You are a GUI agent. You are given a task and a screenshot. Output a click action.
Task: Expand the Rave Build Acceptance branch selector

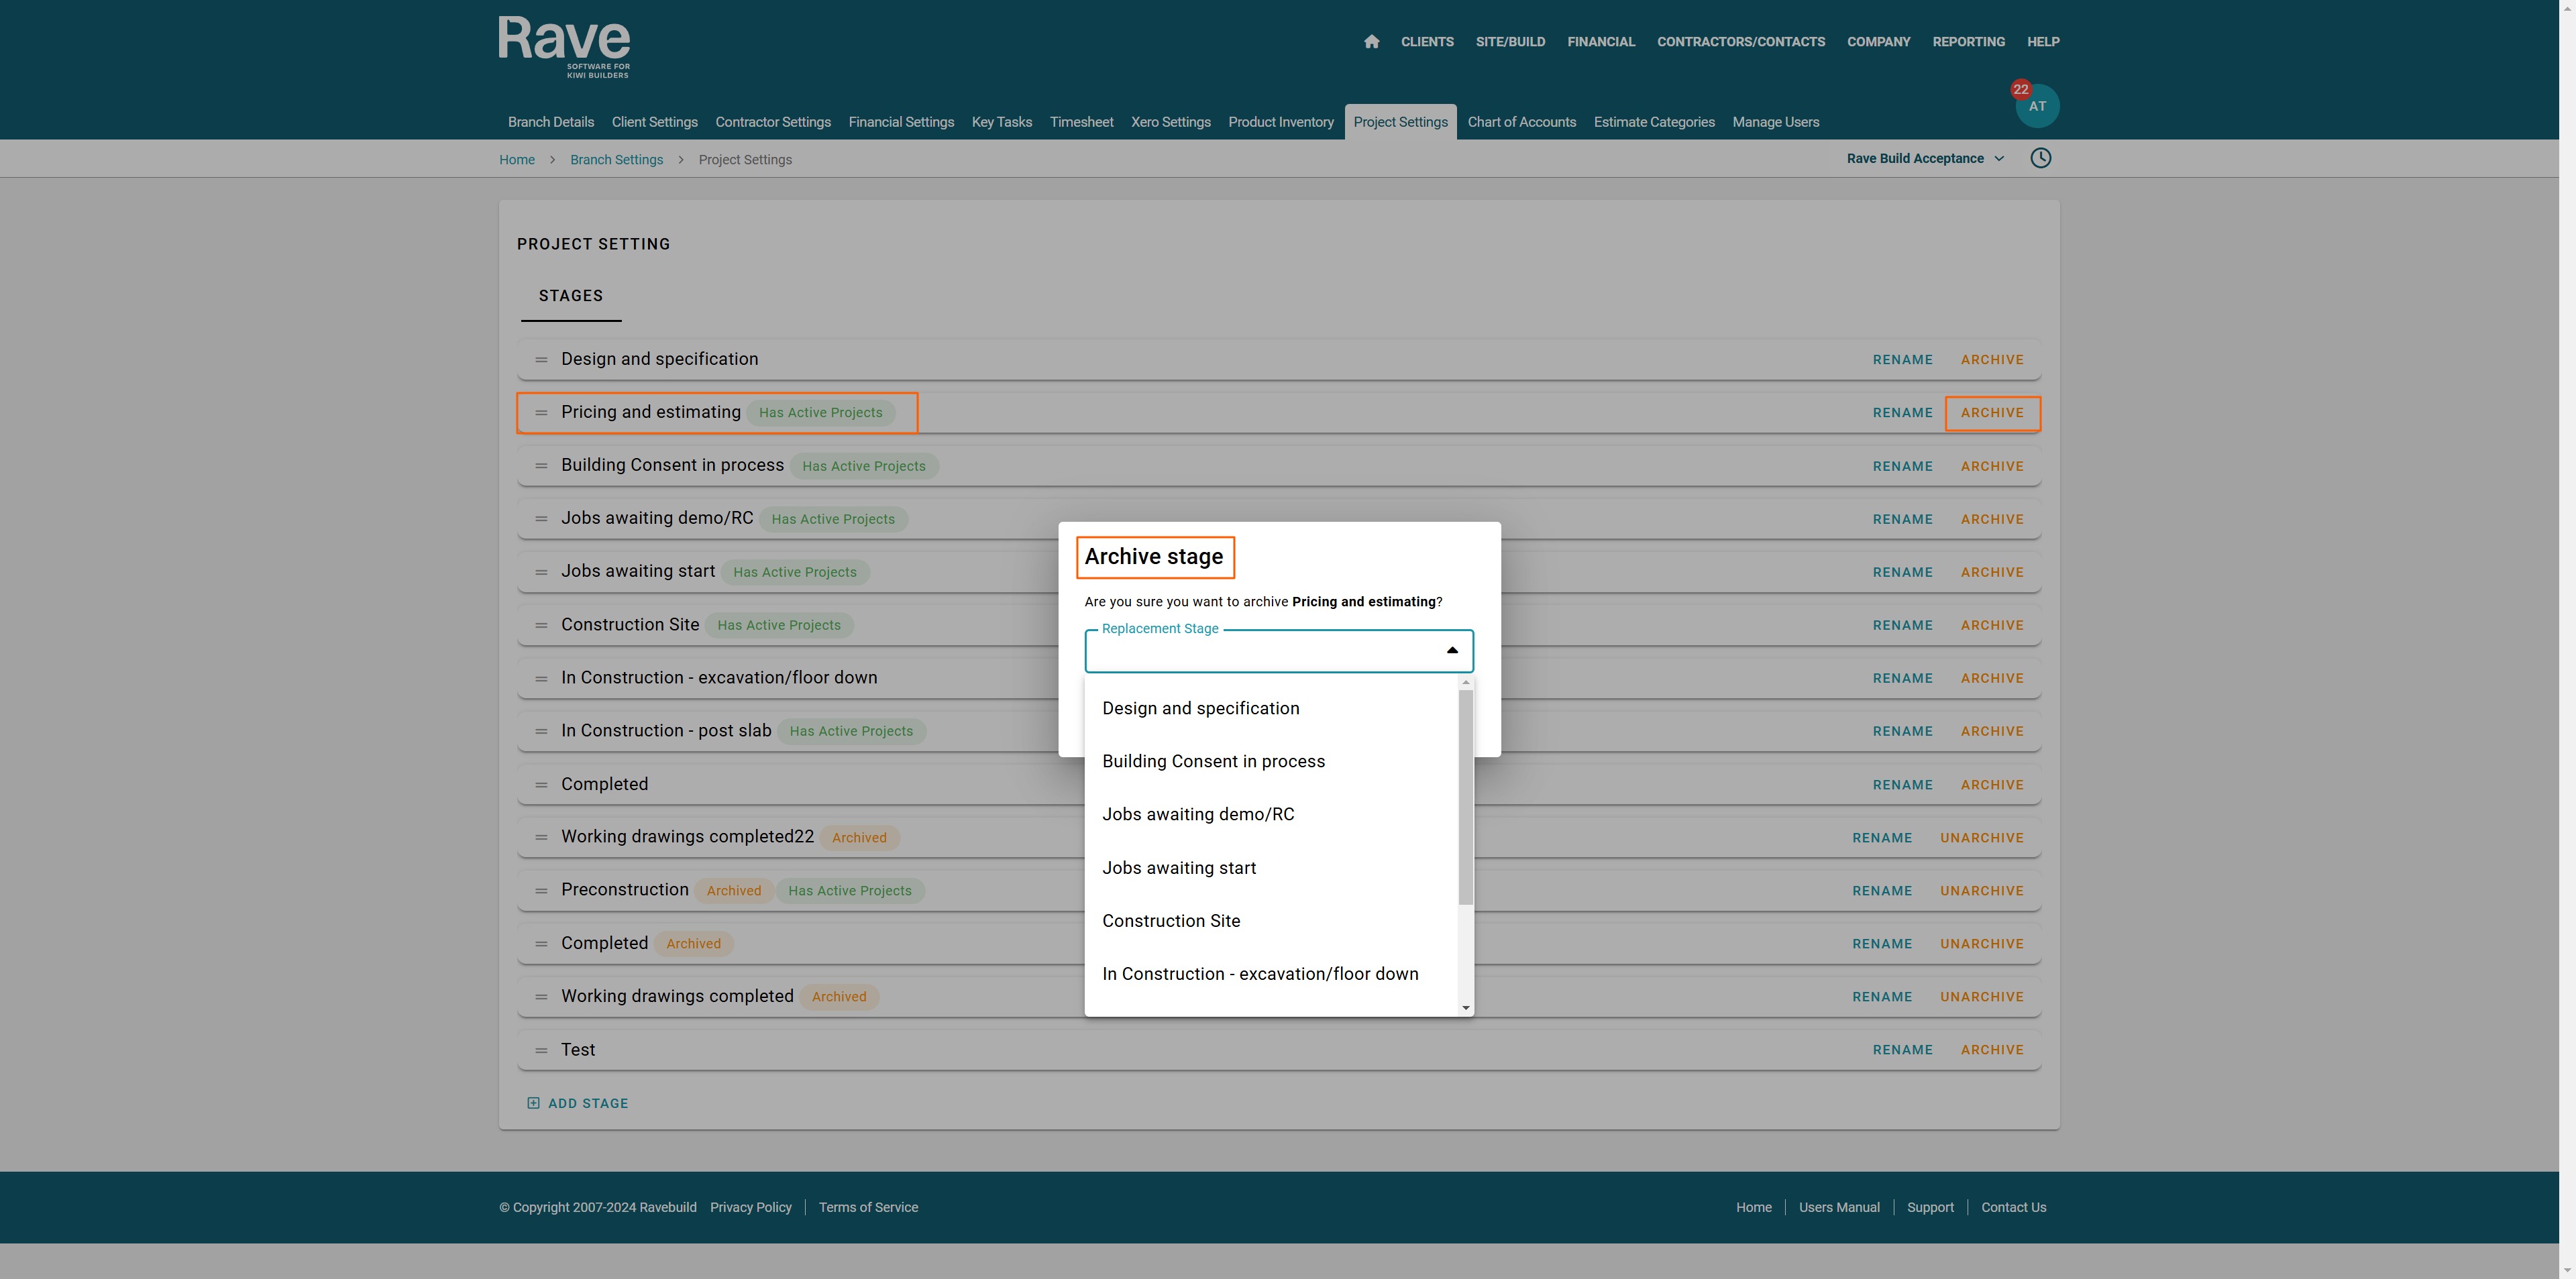tap(1925, 159)
